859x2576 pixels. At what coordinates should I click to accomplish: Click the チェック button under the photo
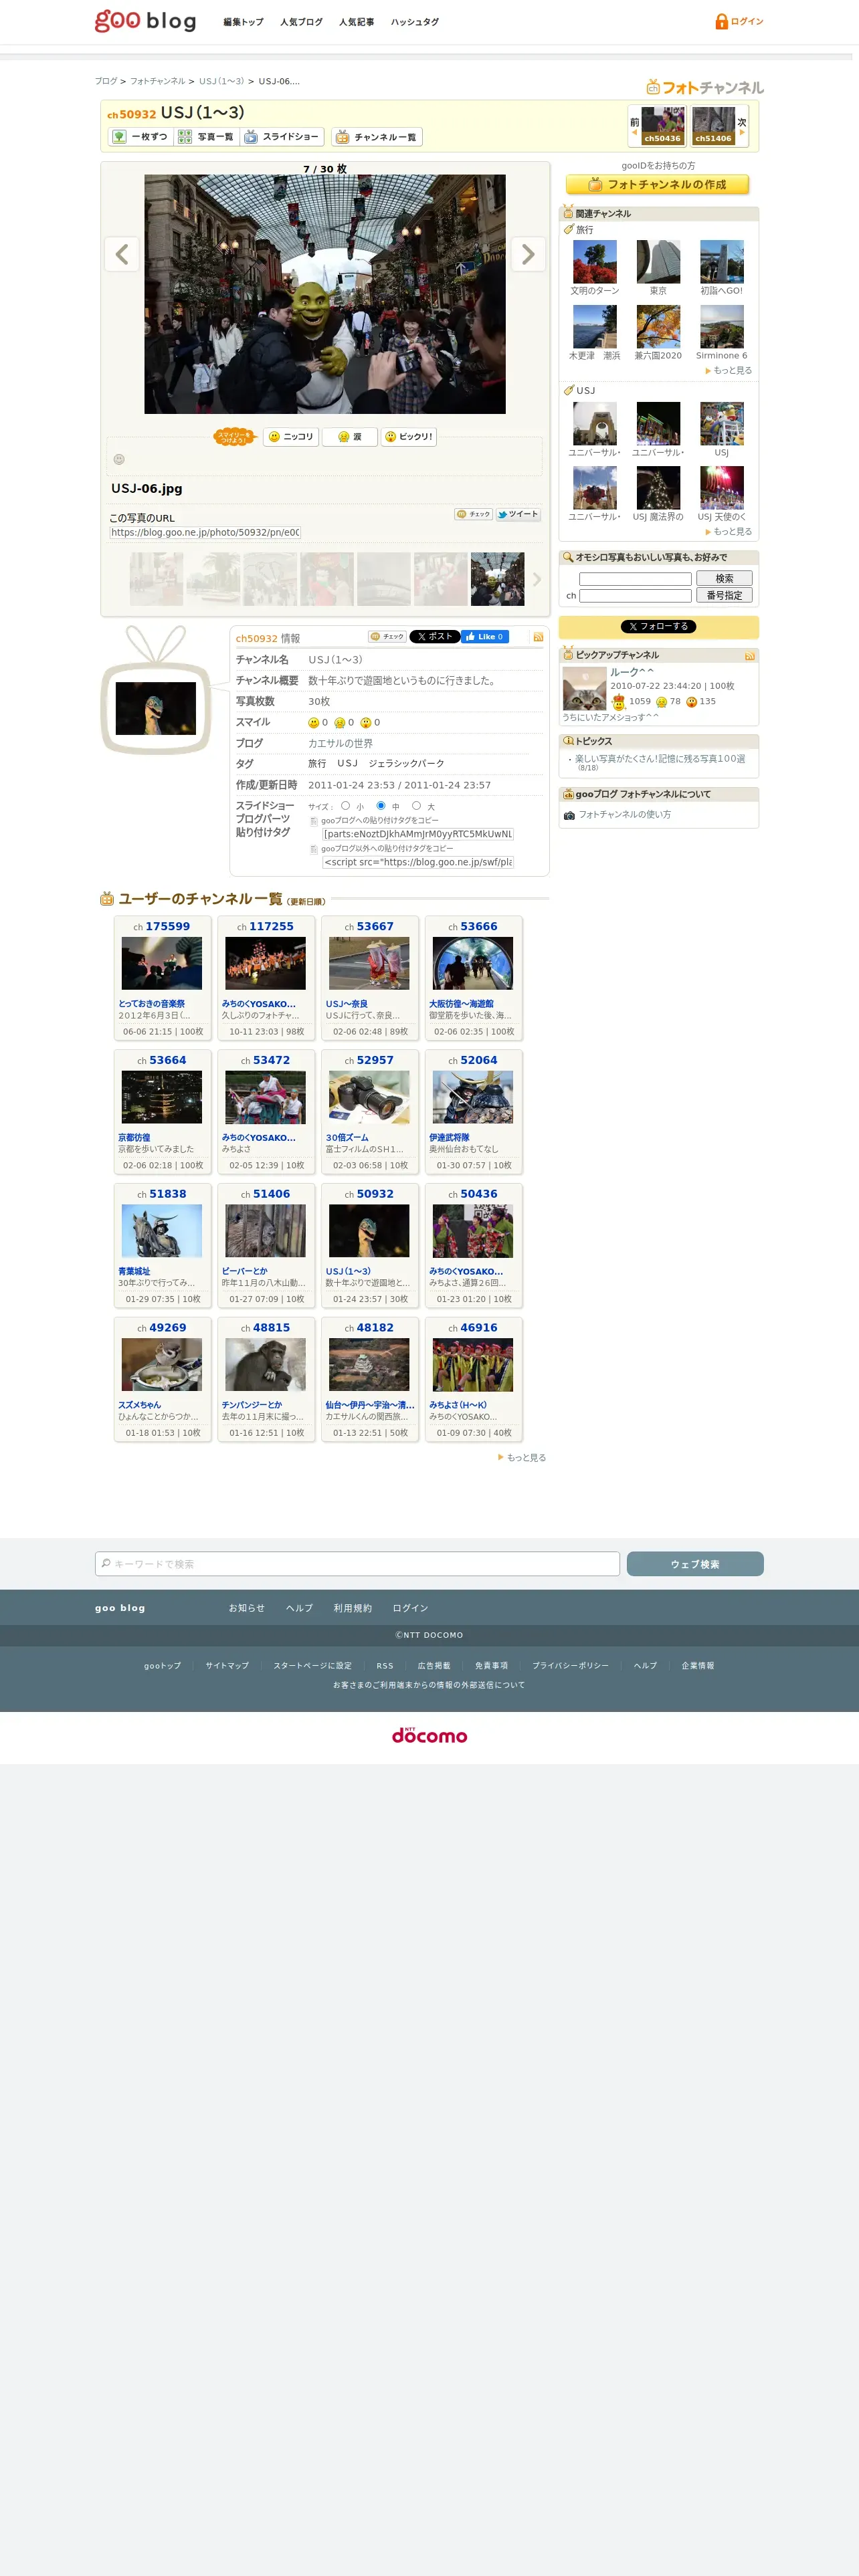pos(474,514)
